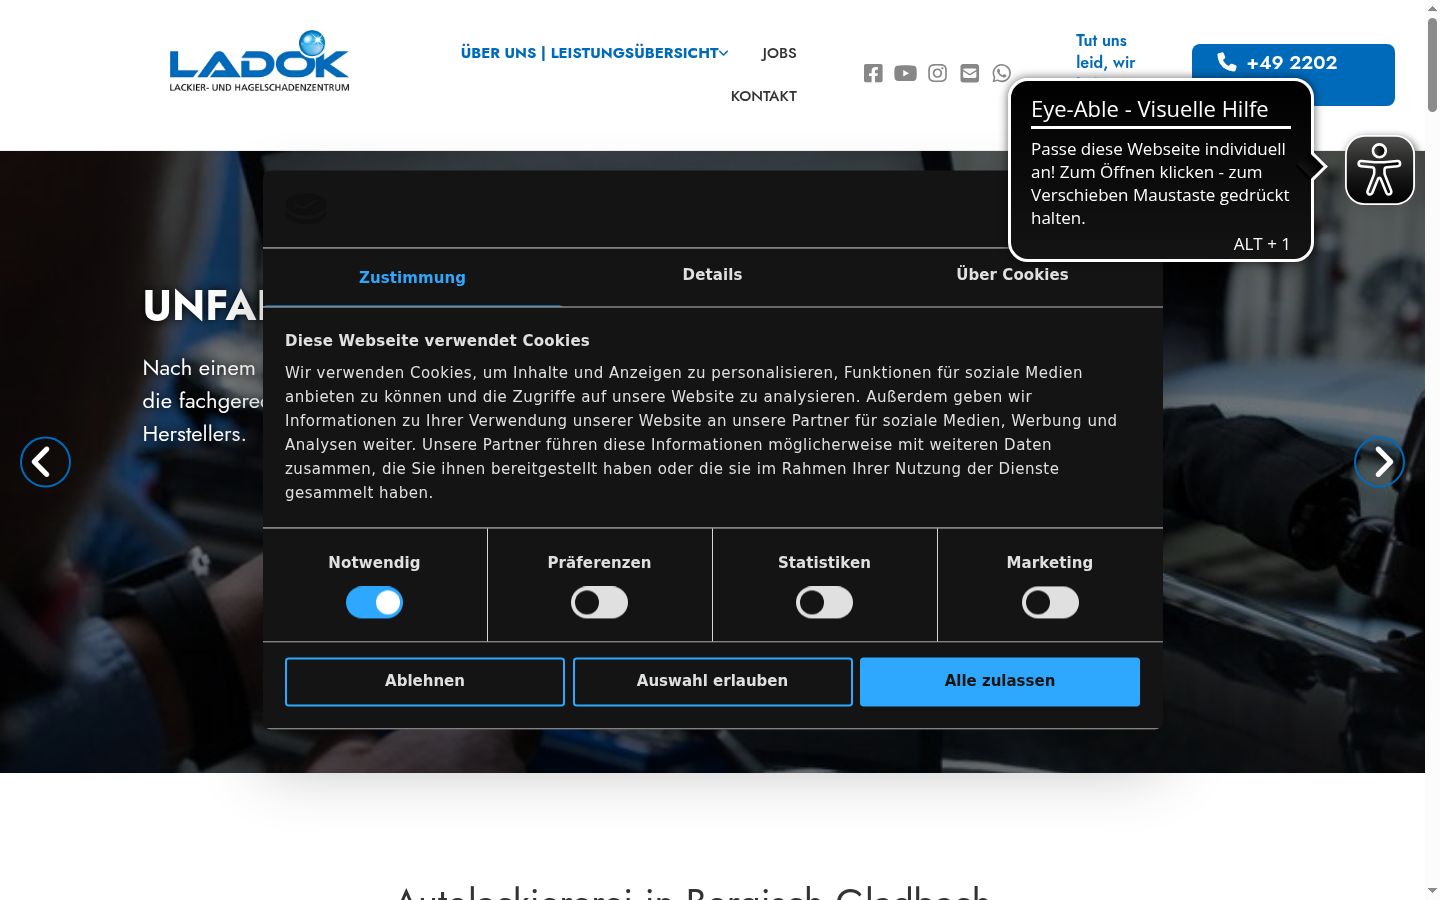Click the 'Marketing' label
This screenshot has width=1440, height=900.
point(1050,563)
